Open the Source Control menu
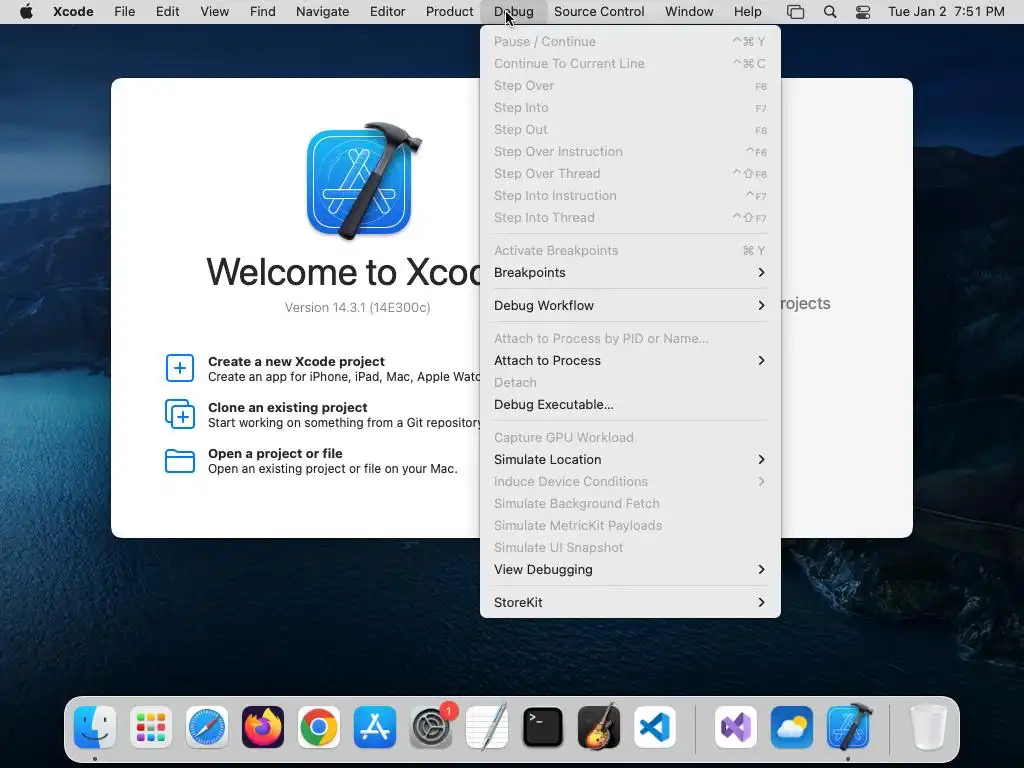1024x768 pixels. click(x=599, y=11)
